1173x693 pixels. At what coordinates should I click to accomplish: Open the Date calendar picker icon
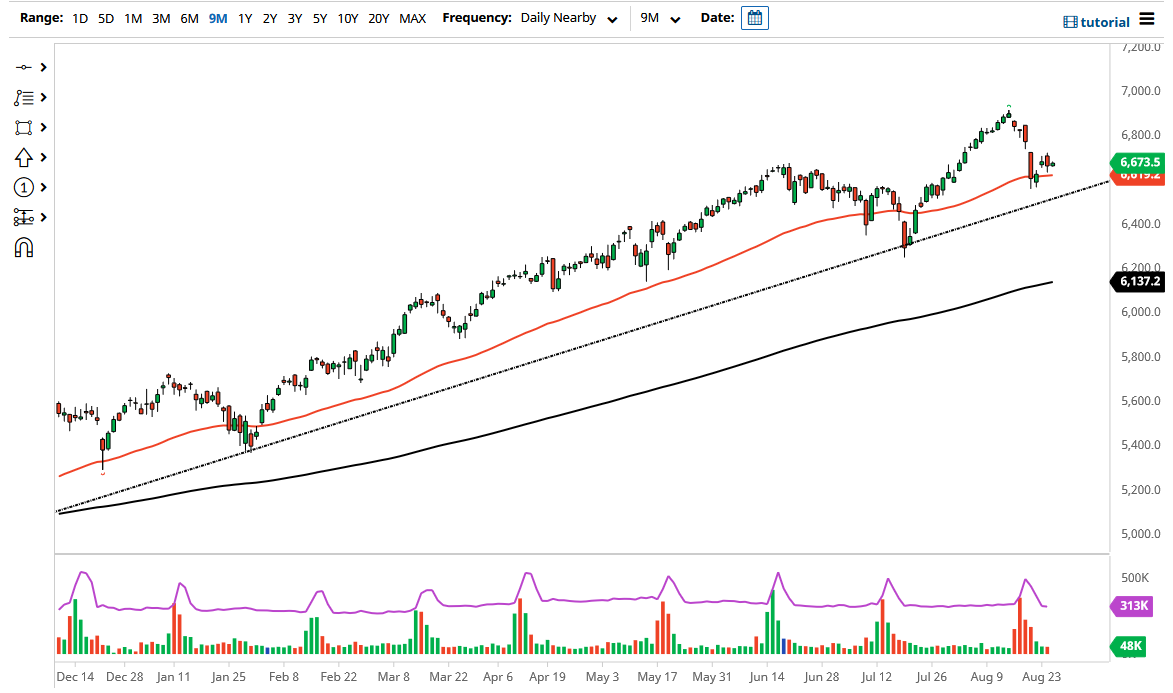[754, 17]
